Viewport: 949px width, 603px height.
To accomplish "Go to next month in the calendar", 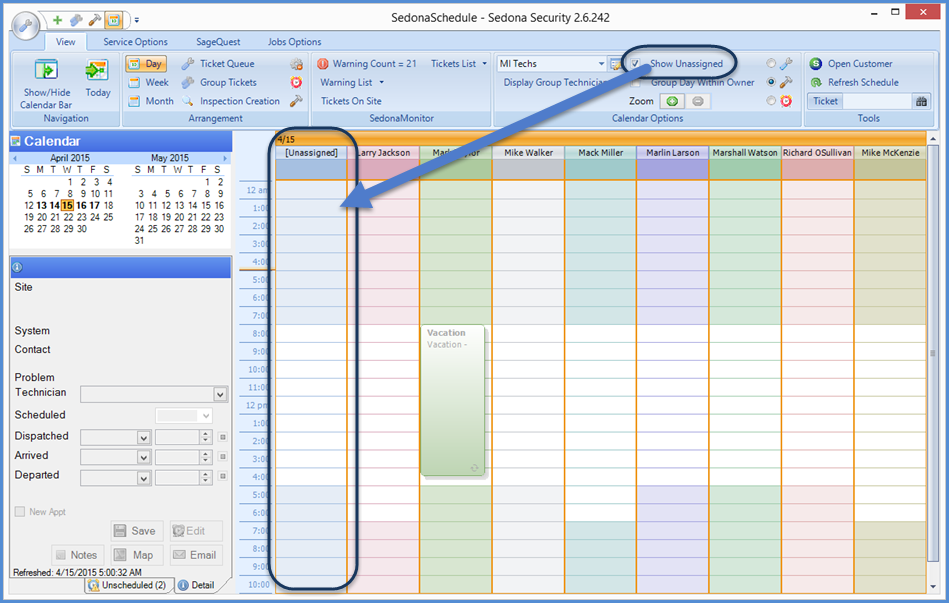I will [x=225, y=158].
